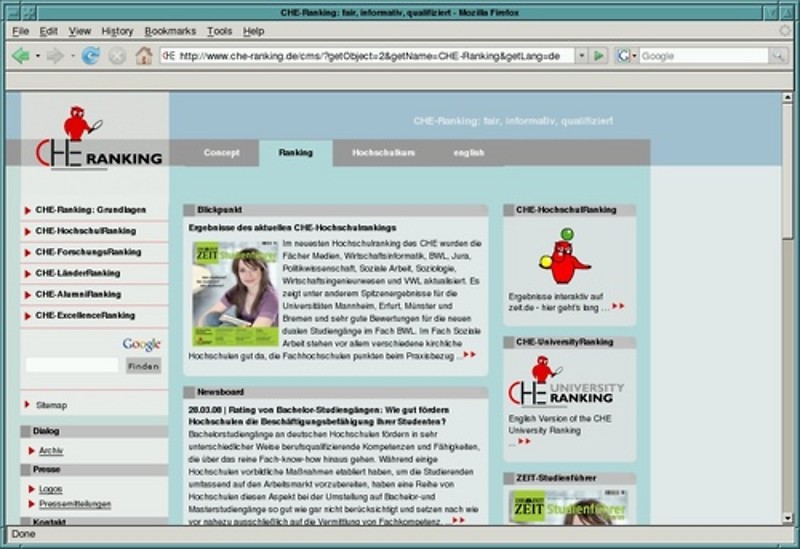Click the Firefox throbber activity icon
This screenshot has height=549, width=800.
pyautogui.click(x=785, y=31)
